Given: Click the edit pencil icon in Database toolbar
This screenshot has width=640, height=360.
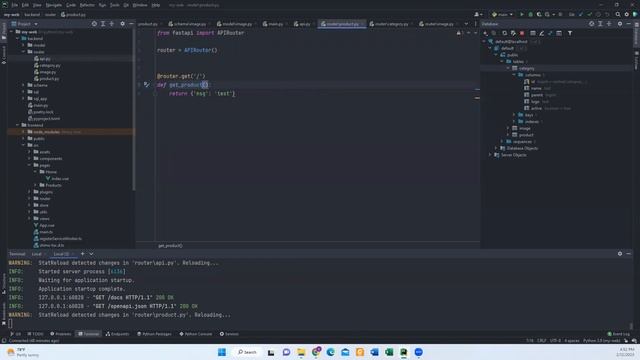Looking at the screenshot, I should tap(542, 33).
